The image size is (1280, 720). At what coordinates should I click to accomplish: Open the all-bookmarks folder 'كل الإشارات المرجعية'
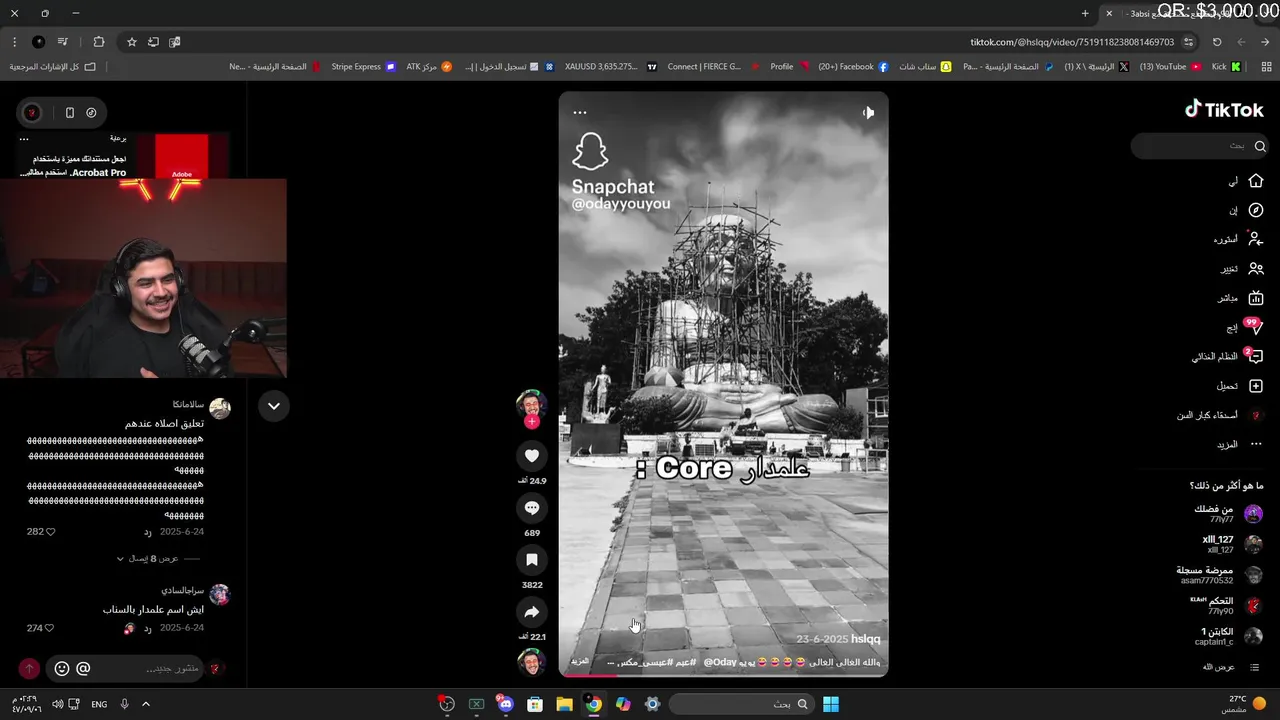point(52,67)
